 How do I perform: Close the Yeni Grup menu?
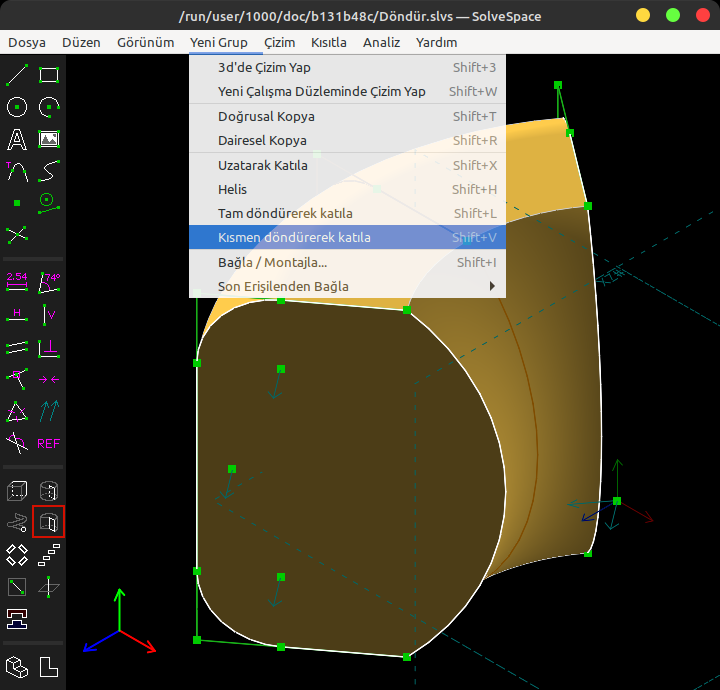(219, 42)
